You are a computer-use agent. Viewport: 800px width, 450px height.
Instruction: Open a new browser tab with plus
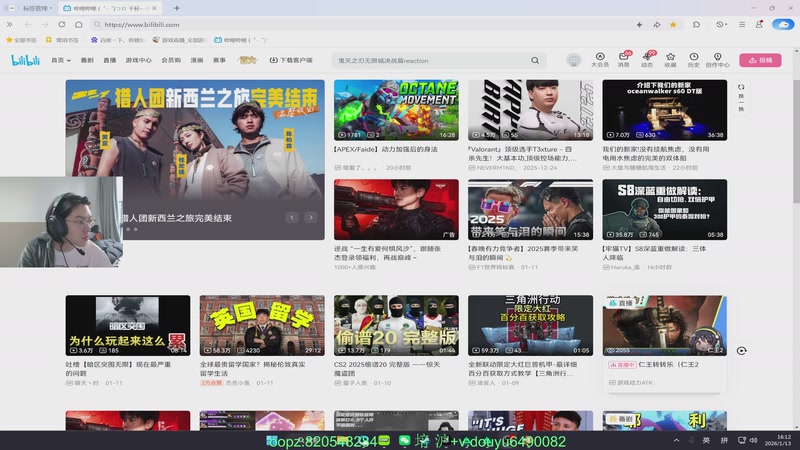pos(177,8)
